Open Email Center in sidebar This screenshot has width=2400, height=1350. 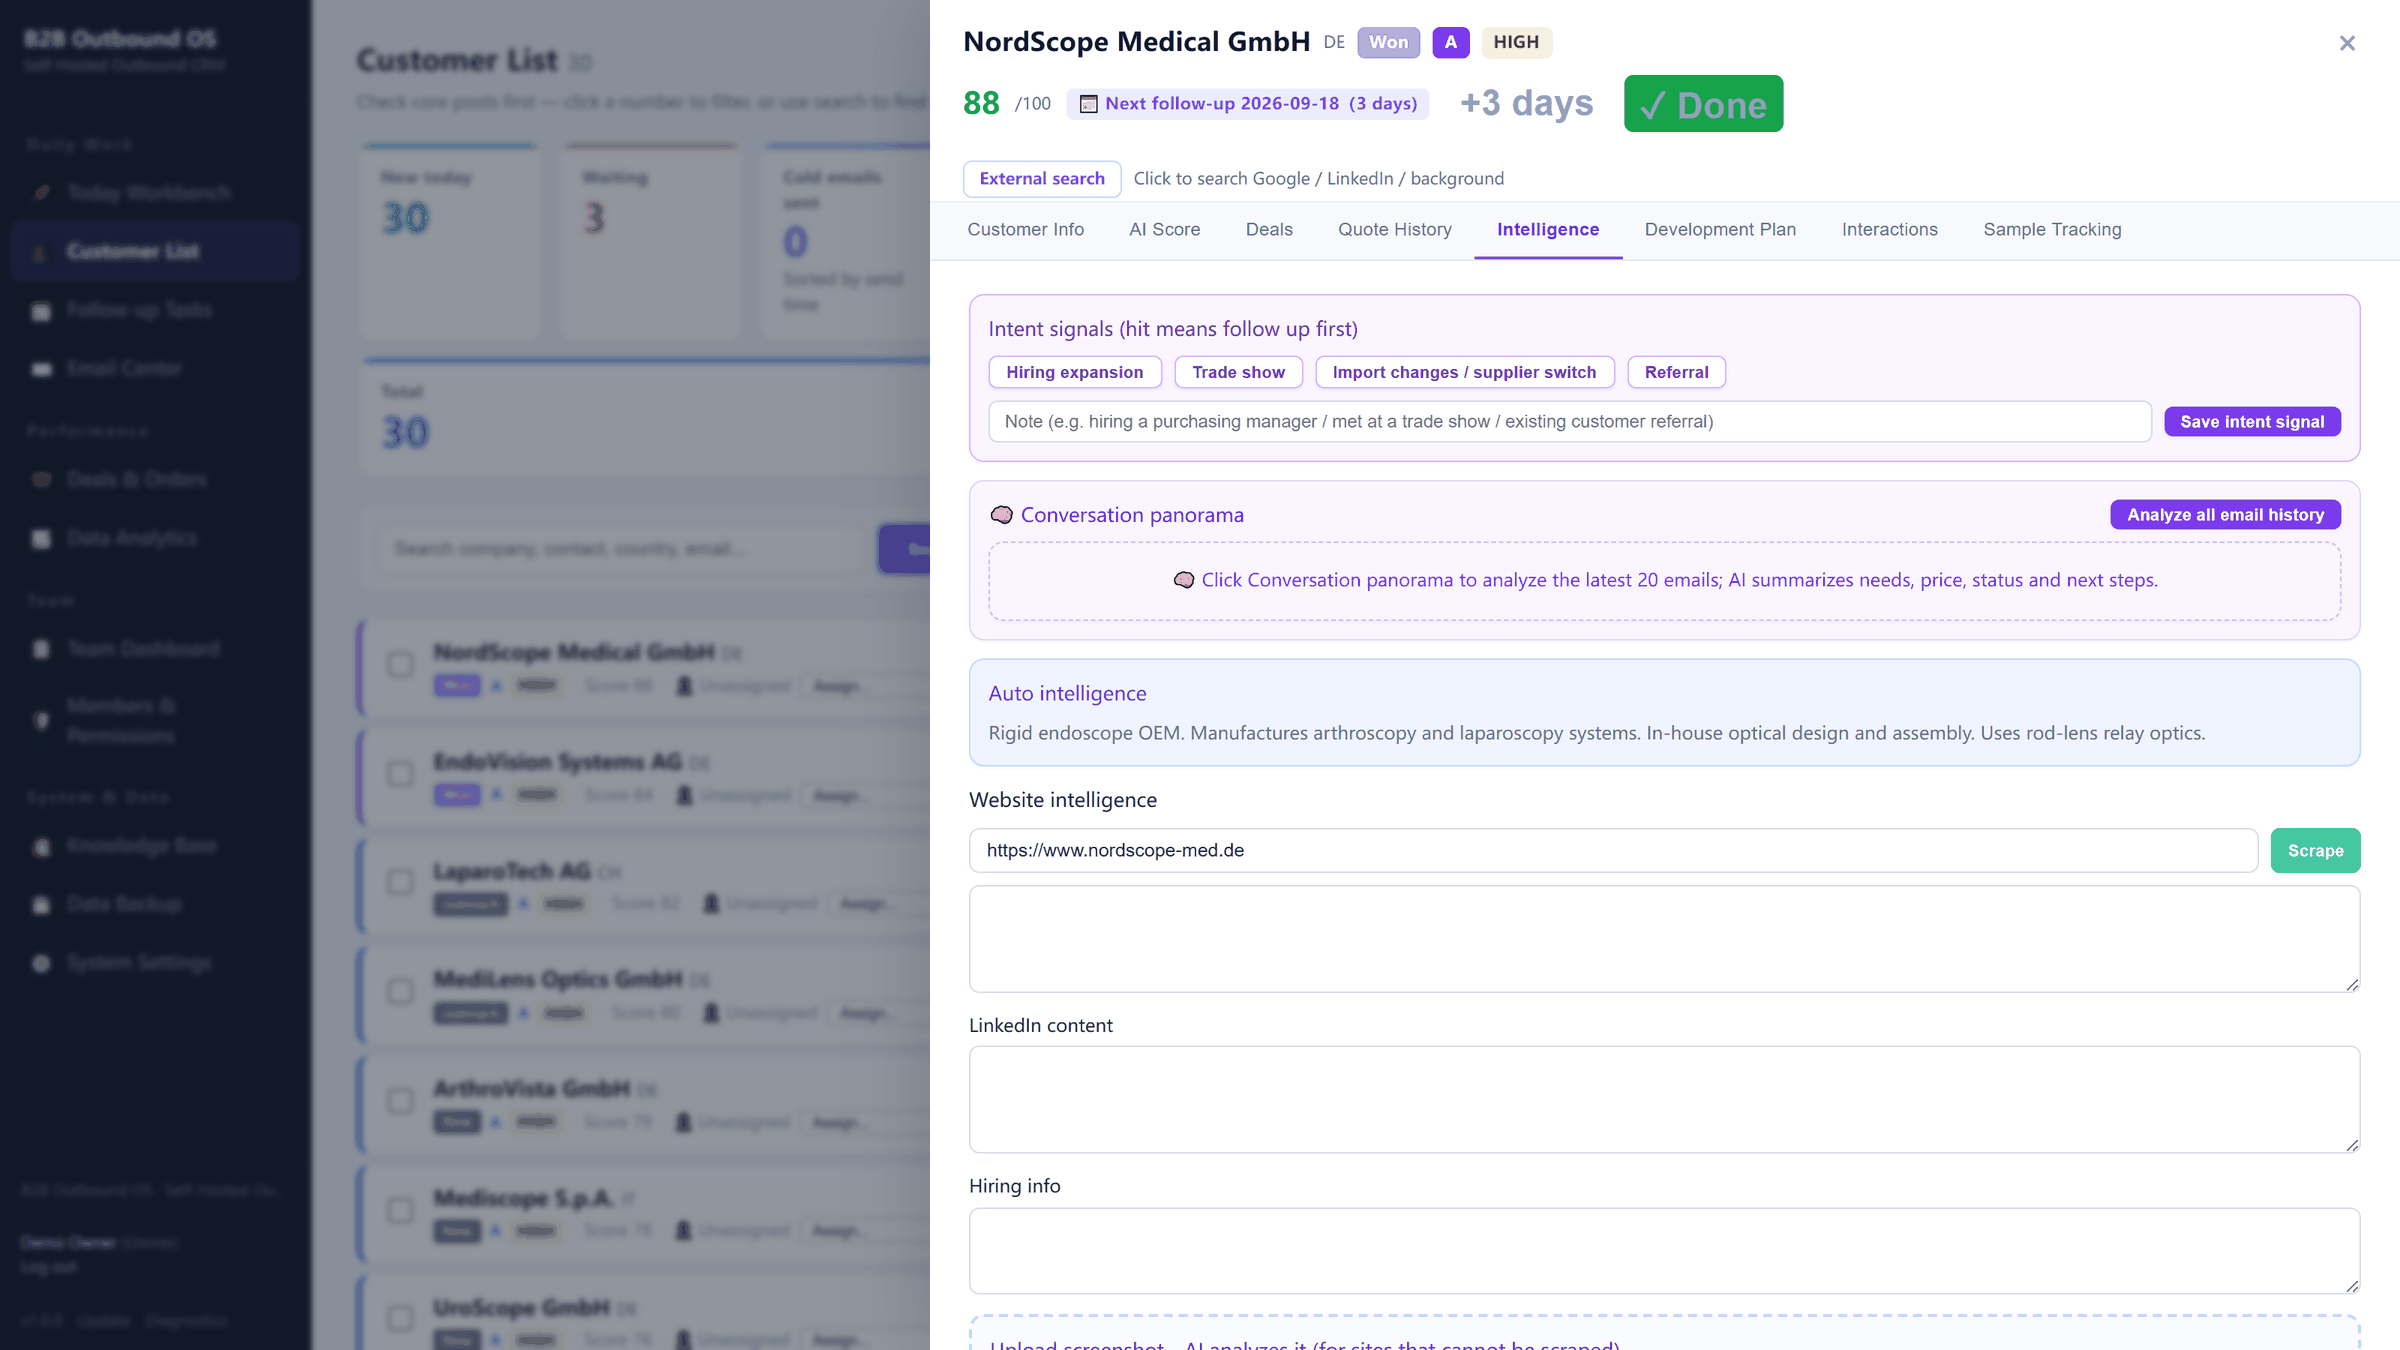(155, 368)
